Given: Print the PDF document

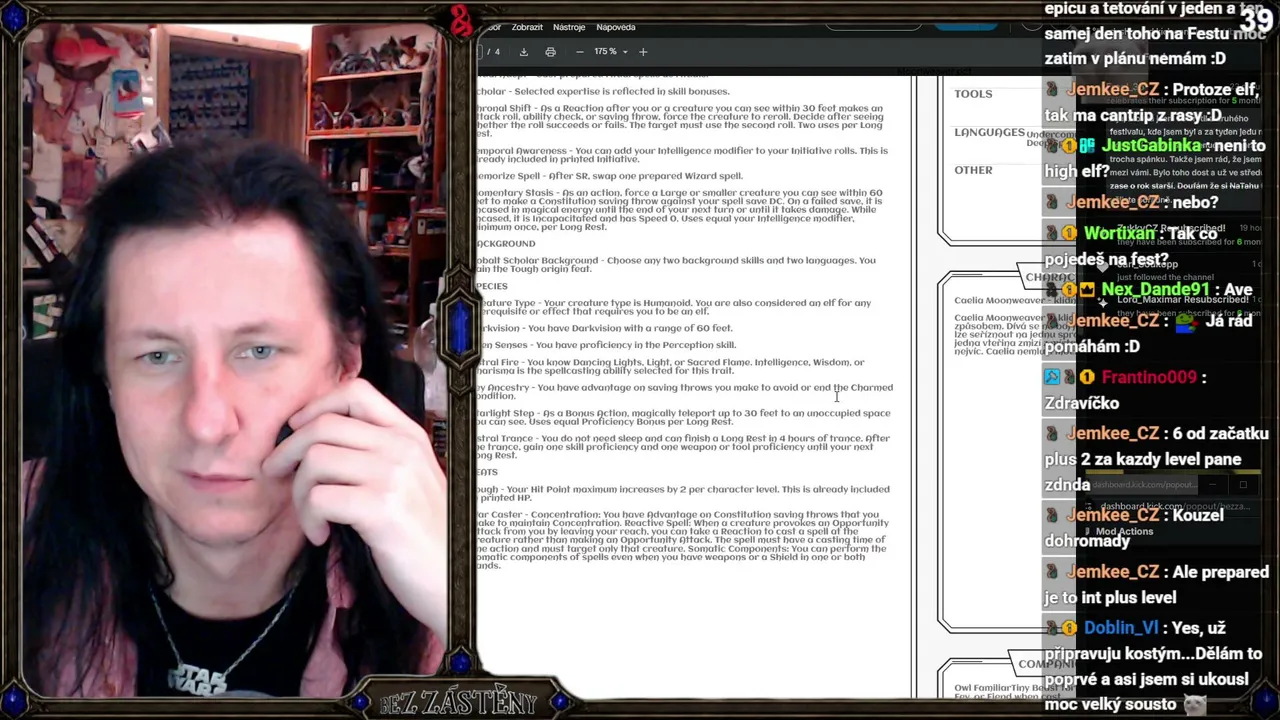Looking at the screenshot, I should click(550, 52).
